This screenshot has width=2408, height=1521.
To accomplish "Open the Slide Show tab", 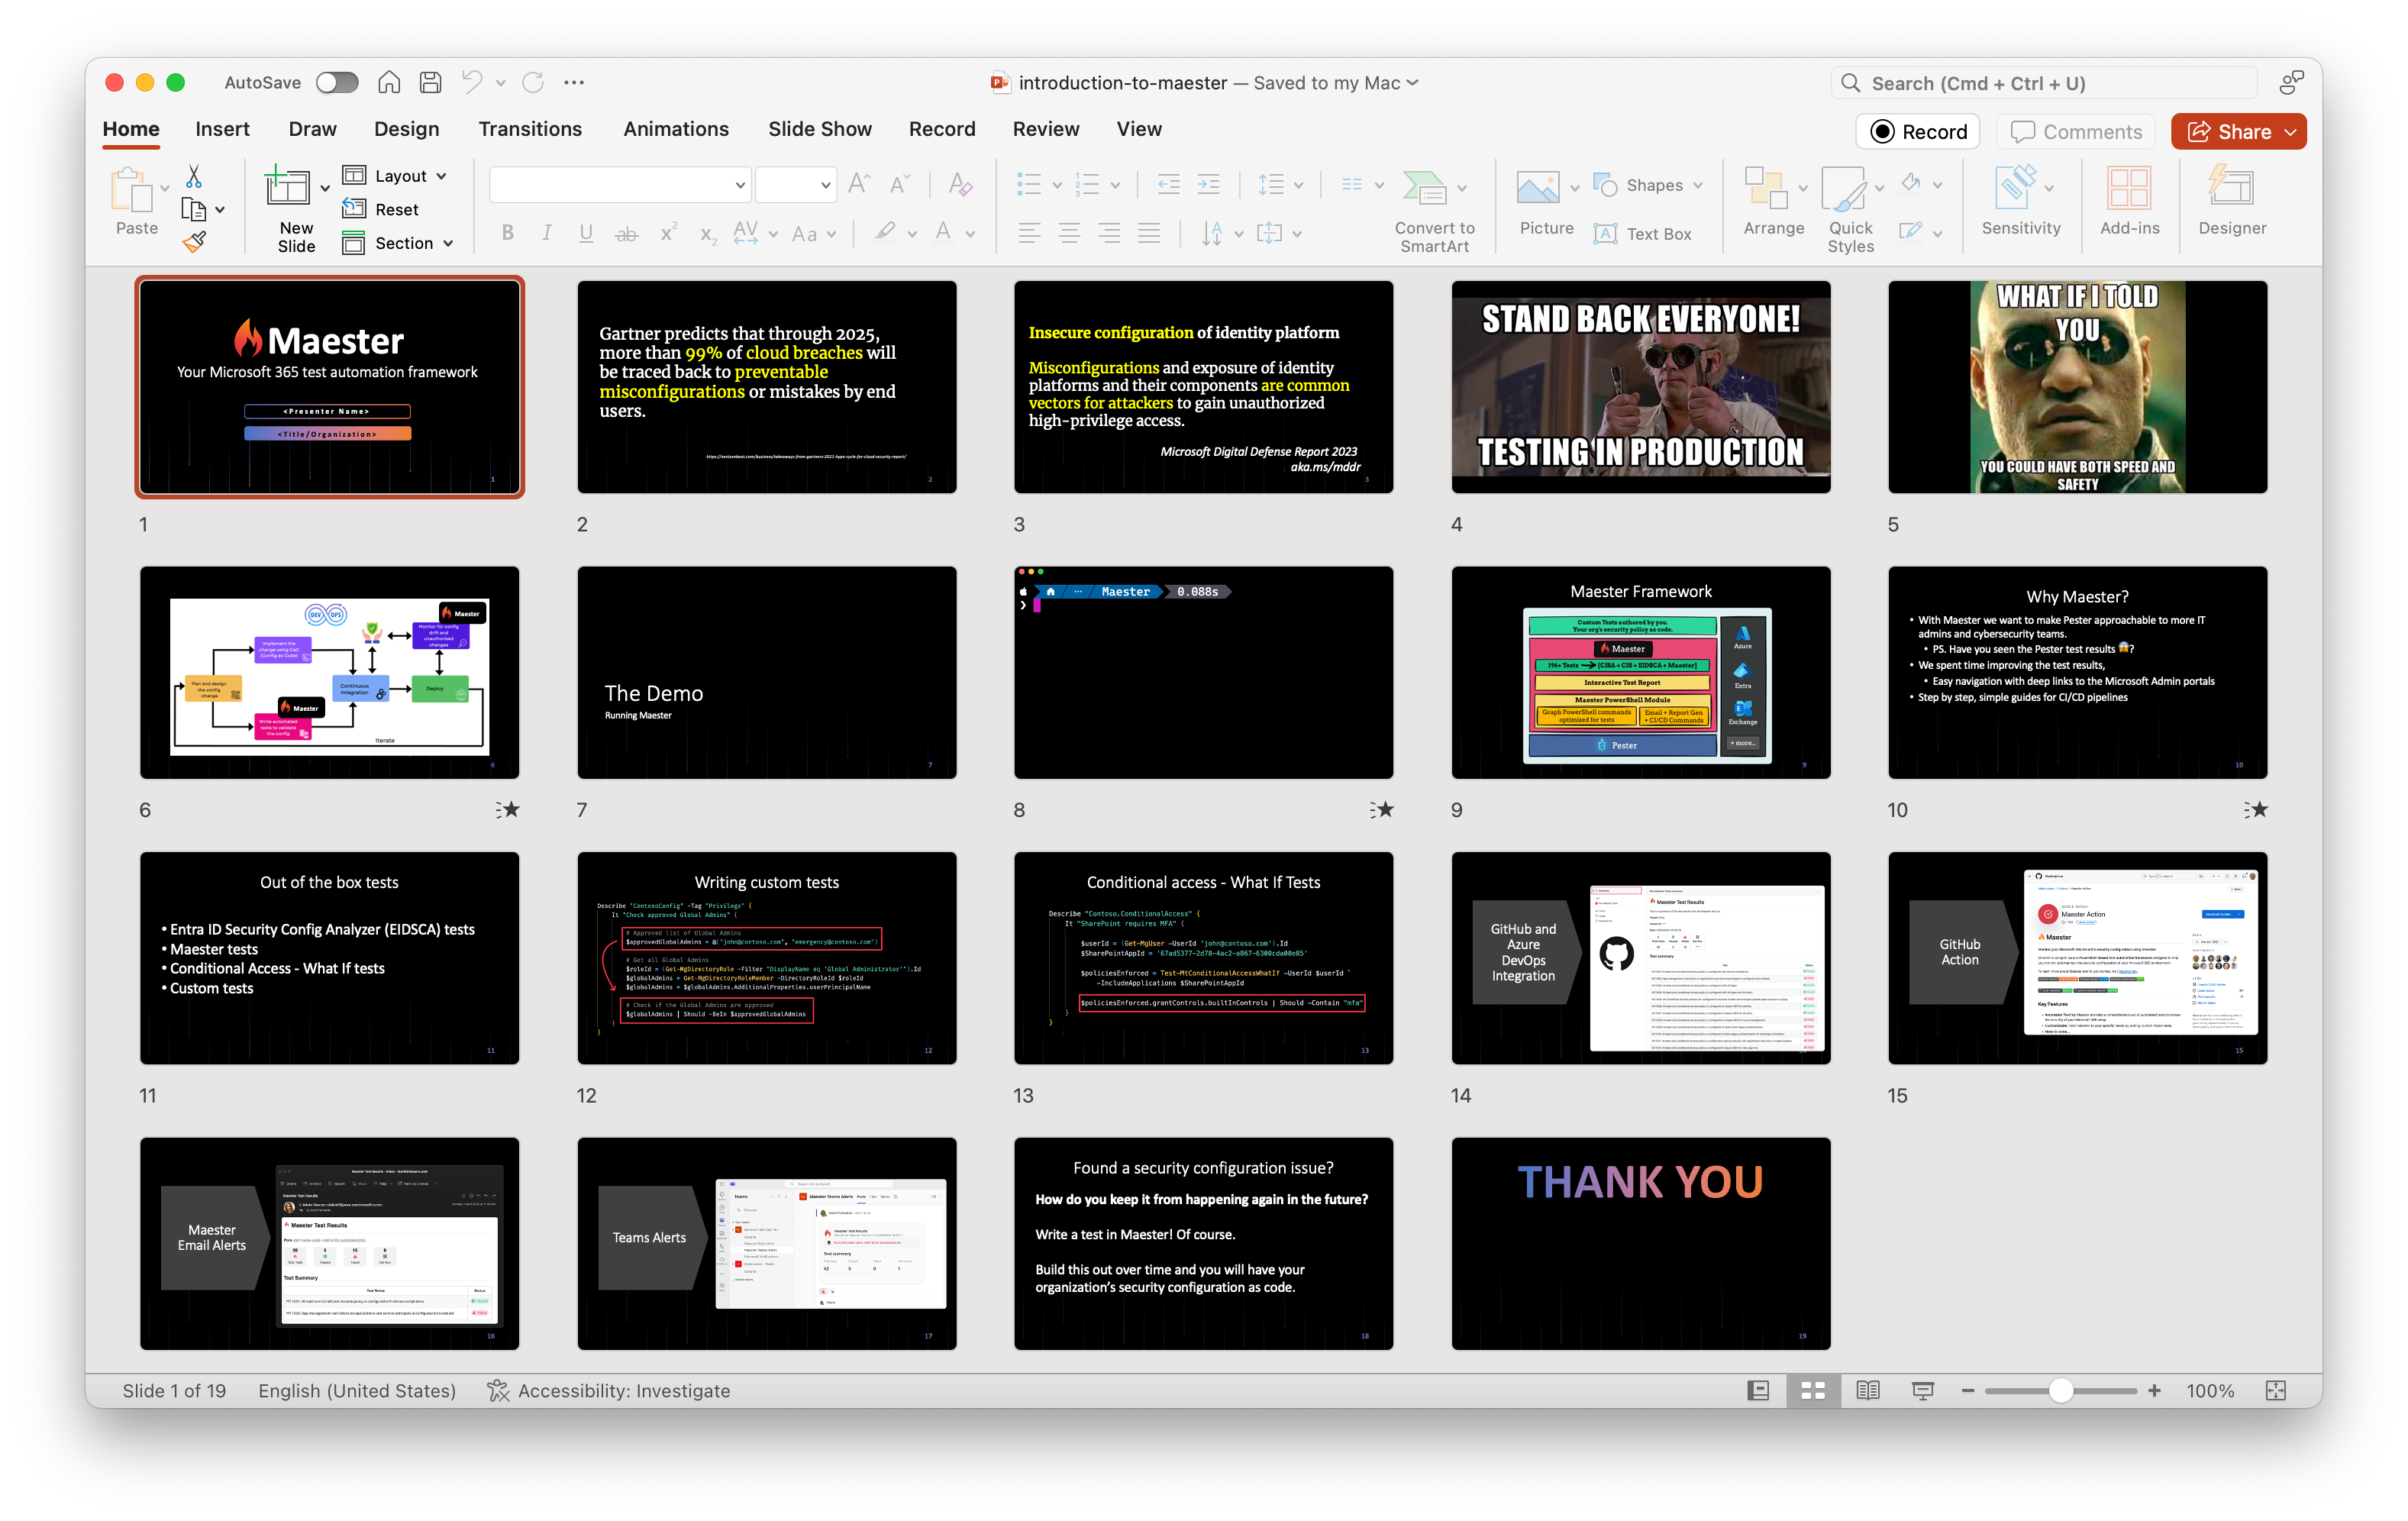I will coord(820,129).
